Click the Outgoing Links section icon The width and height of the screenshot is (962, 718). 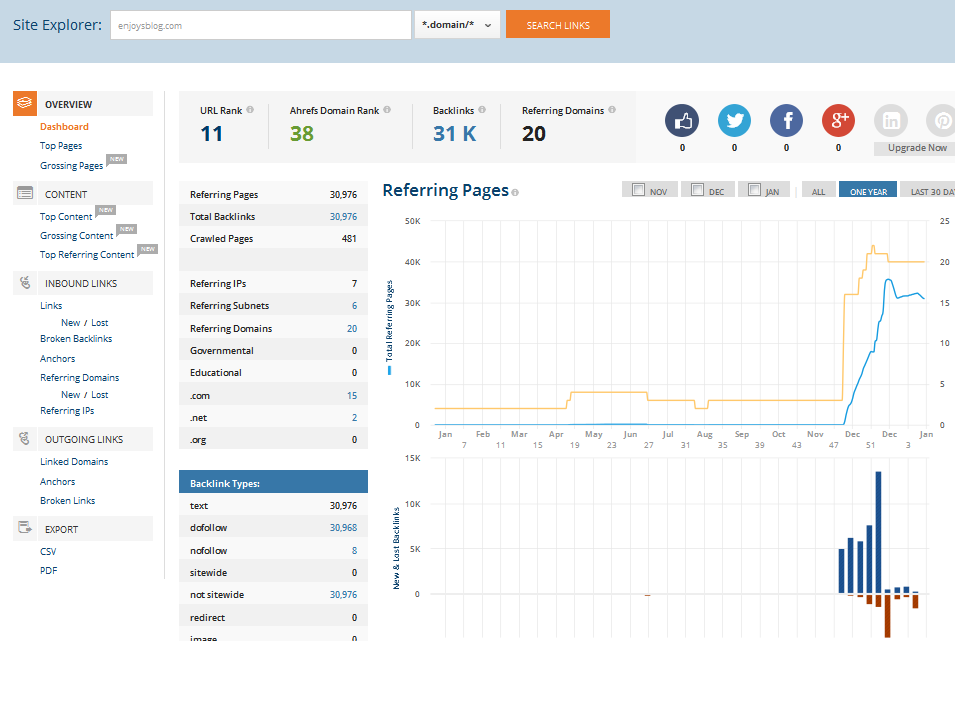coord(25,439)
